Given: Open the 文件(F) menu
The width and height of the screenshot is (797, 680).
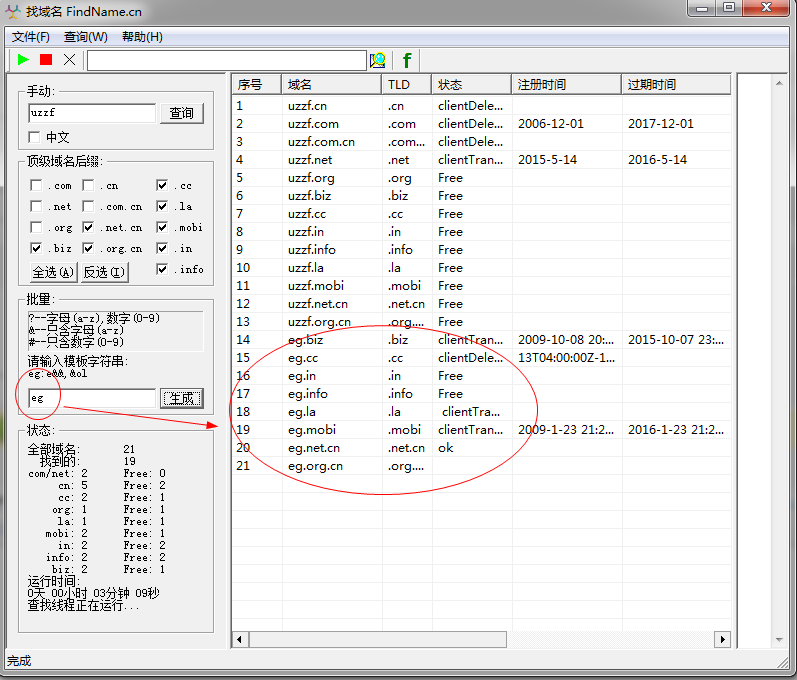Looking at the screenshot, I should tap(30, 37).
